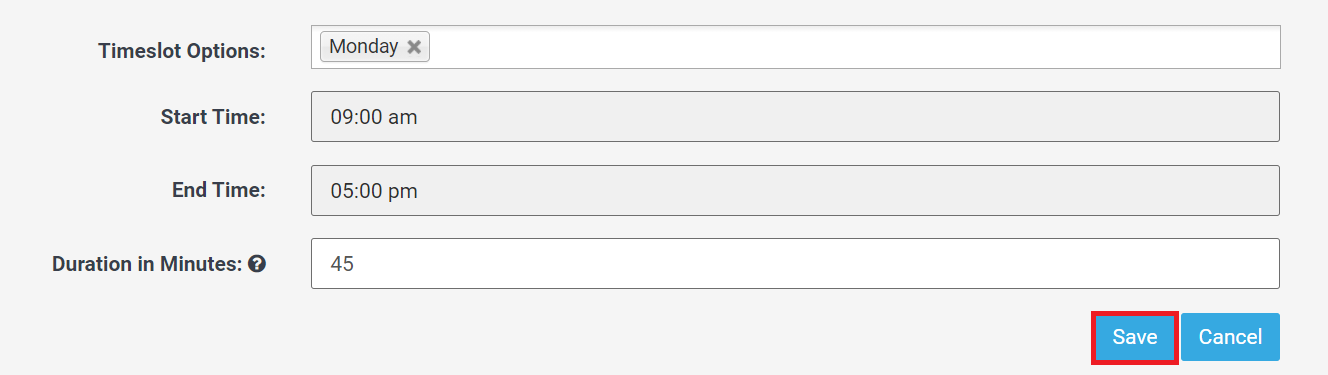Screen dimensions: 1328x375
Task: Open the Timeslot Options multi-select box
Action: [x=795, y=47]
